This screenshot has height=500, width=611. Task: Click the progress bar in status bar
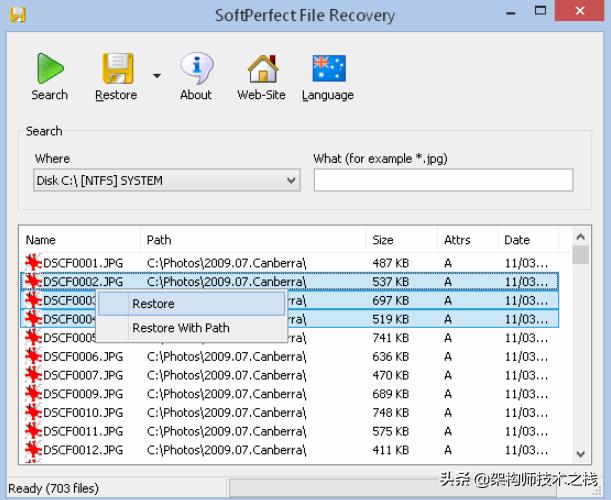(x=393, y=488)
